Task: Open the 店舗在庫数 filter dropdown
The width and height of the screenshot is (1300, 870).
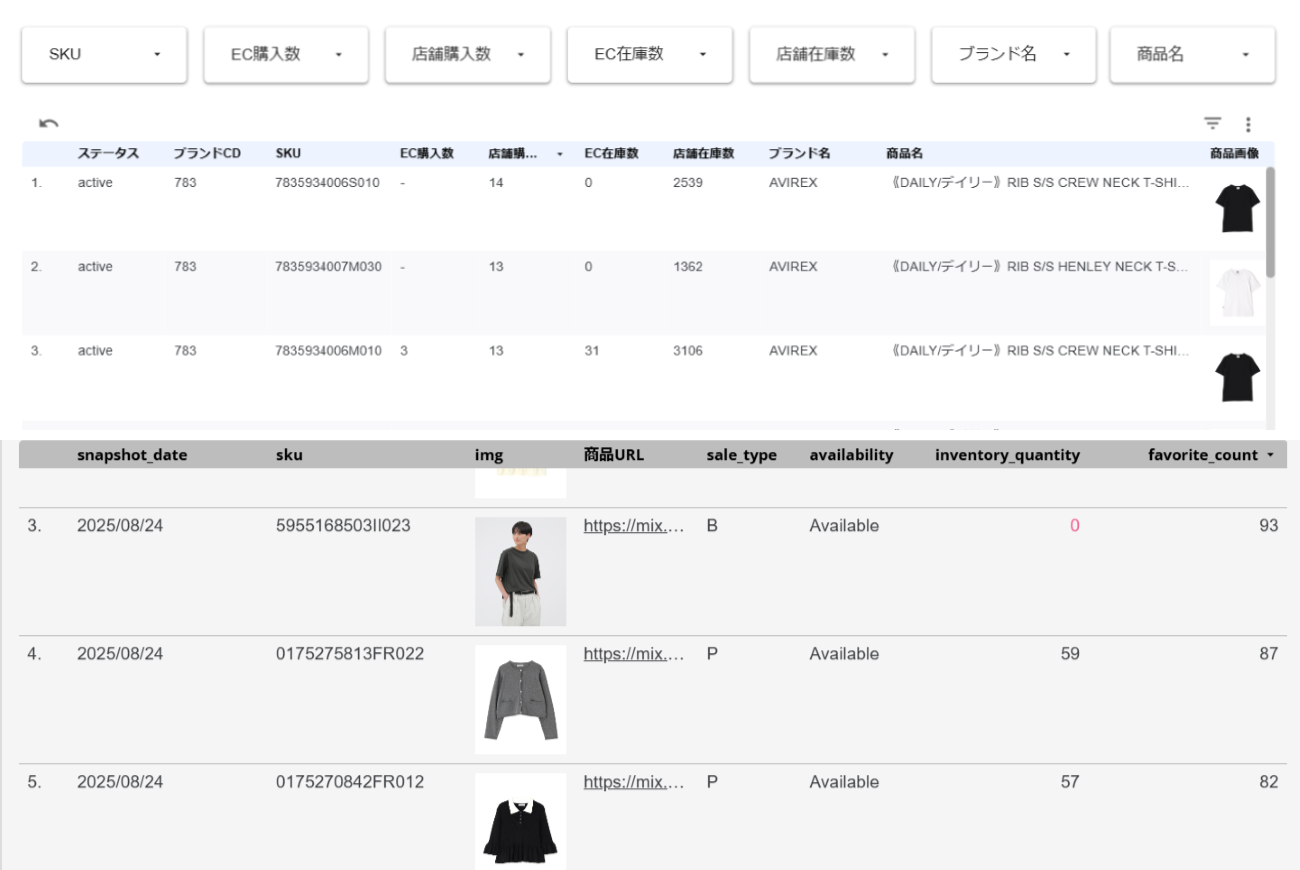Action: point(831,55)
